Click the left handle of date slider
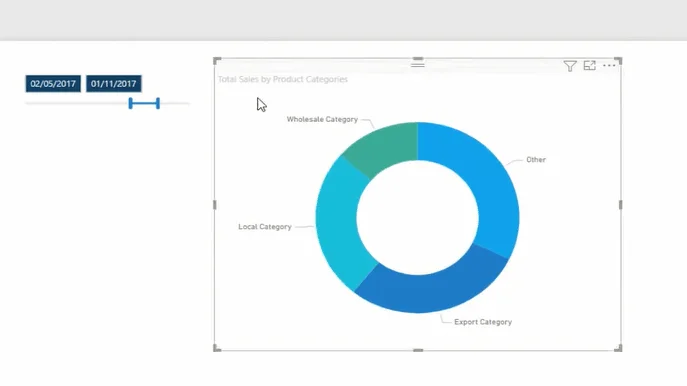The image size is (687, 386). pos(130,103)
